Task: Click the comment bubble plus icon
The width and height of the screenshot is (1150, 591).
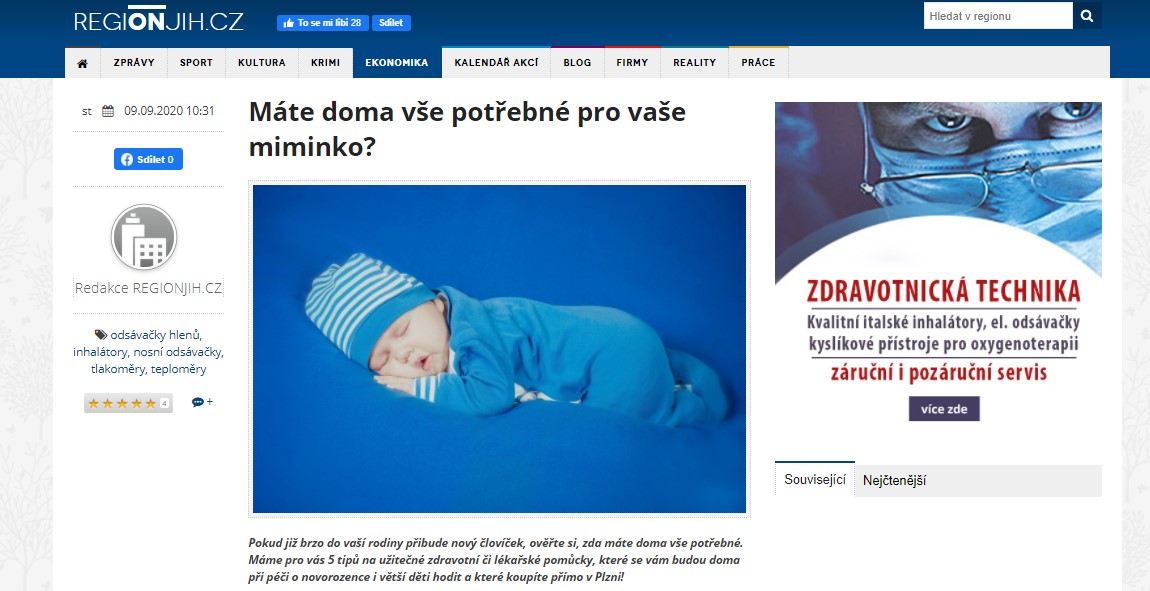Action: pyautogui.click(x=202, y=402)
